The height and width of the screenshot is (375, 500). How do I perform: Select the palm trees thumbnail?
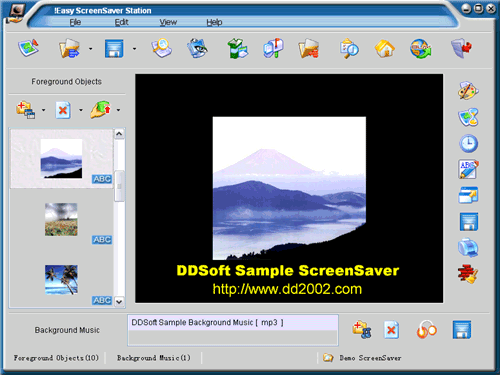[61, 280]
